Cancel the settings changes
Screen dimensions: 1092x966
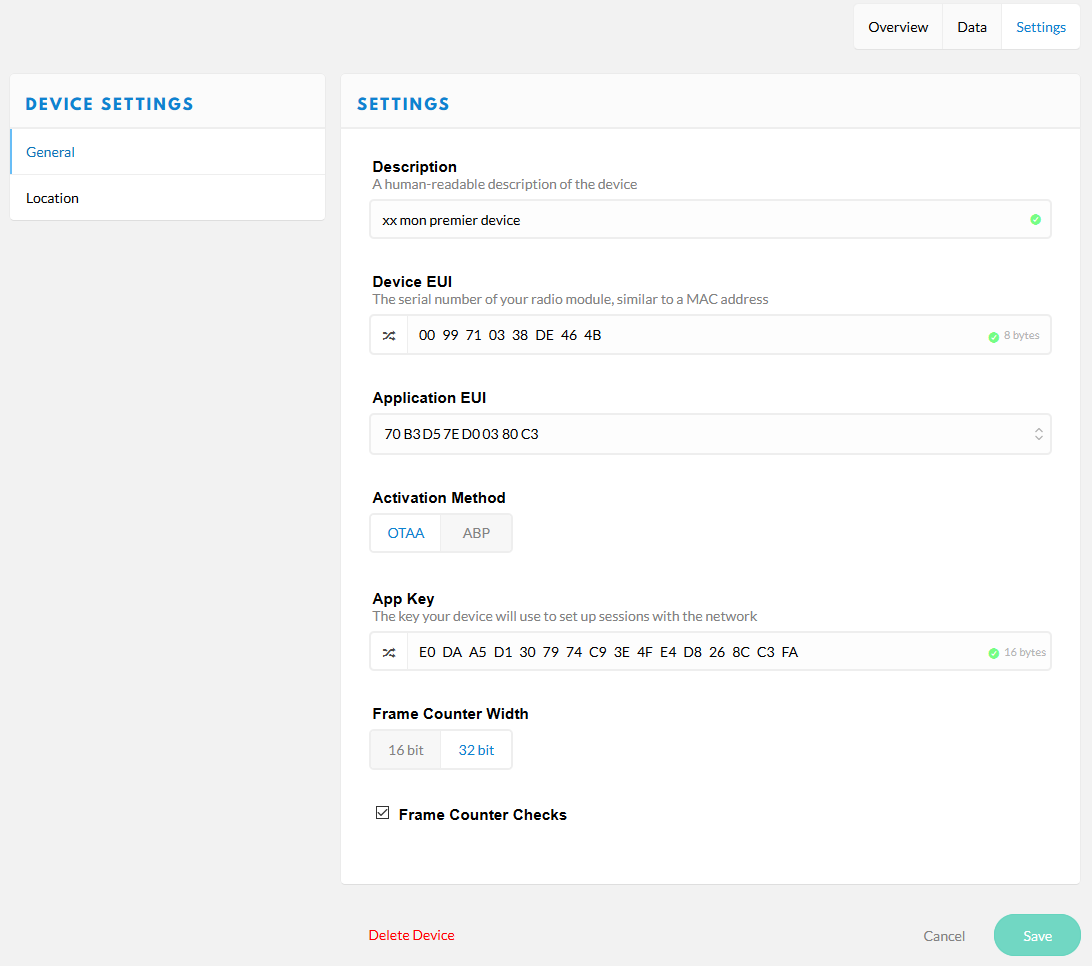click(x=944, y=936)
